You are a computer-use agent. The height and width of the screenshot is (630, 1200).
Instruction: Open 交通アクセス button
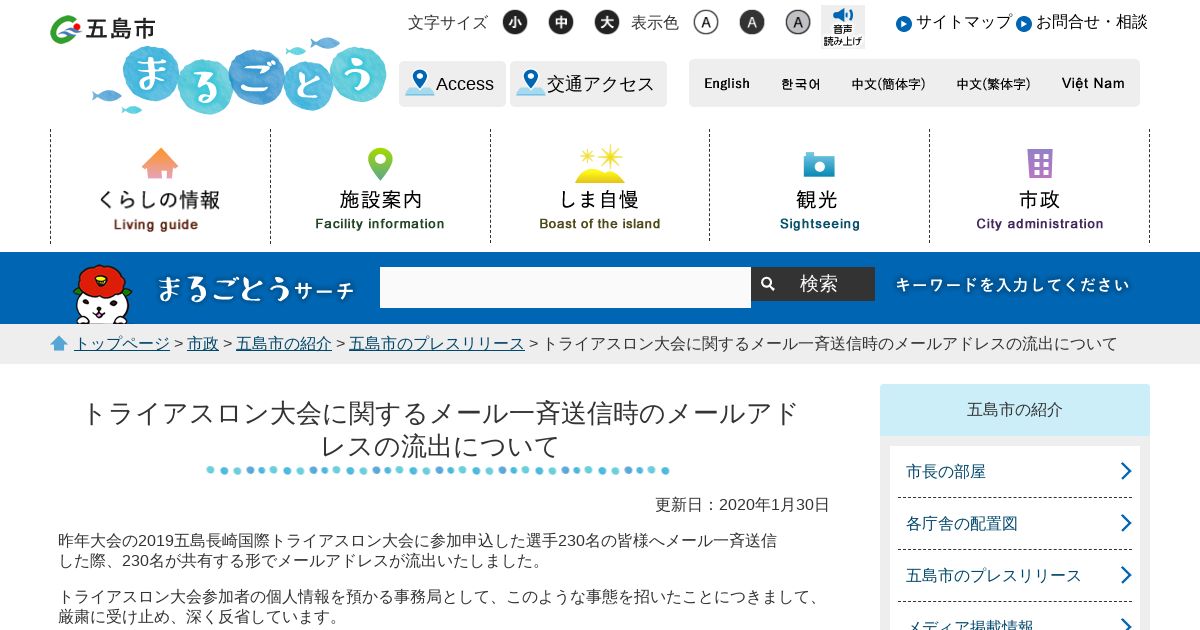coord(588,84)
